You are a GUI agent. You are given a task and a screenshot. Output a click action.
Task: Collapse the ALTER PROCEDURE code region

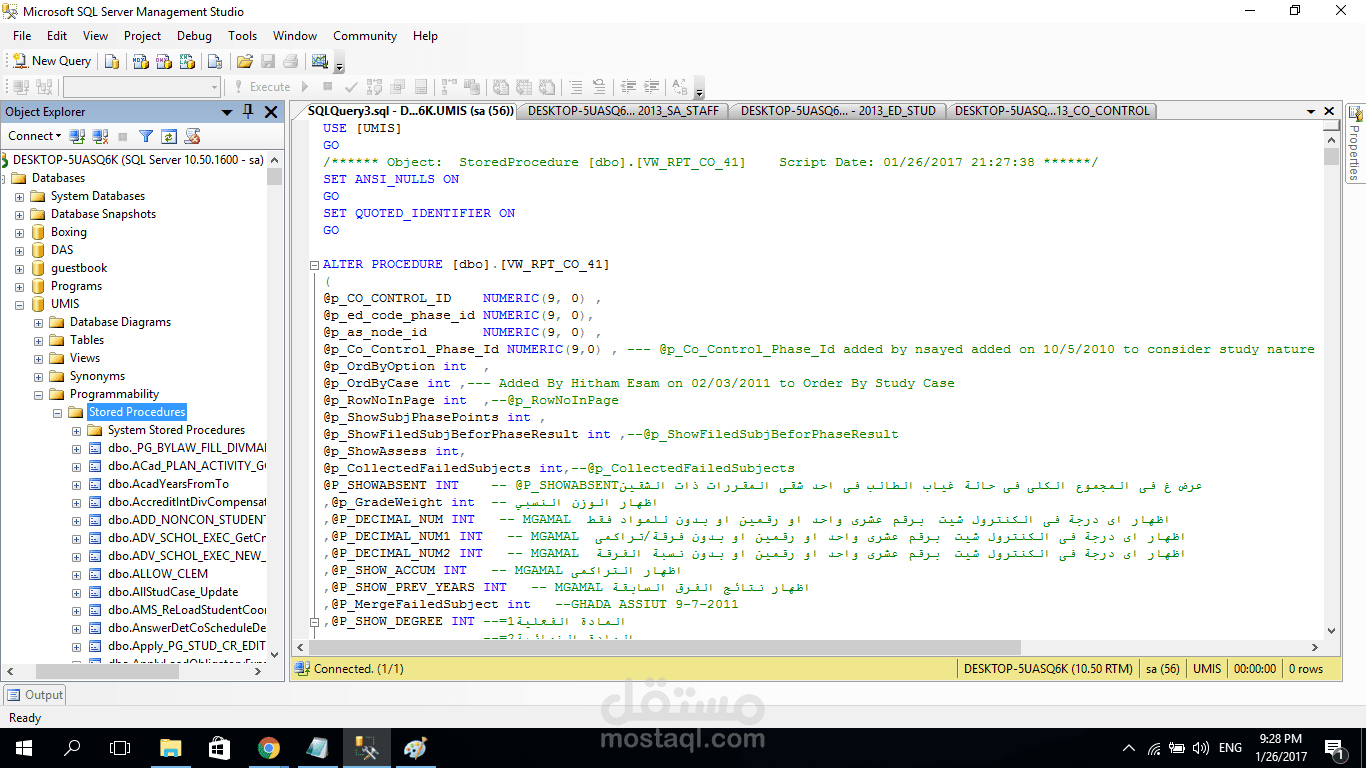(x=314, y=265)
